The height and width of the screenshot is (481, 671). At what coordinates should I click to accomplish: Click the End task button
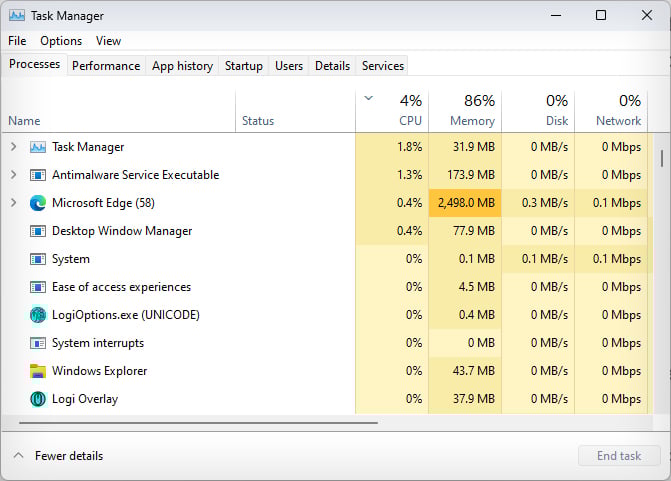pos(619,456)
